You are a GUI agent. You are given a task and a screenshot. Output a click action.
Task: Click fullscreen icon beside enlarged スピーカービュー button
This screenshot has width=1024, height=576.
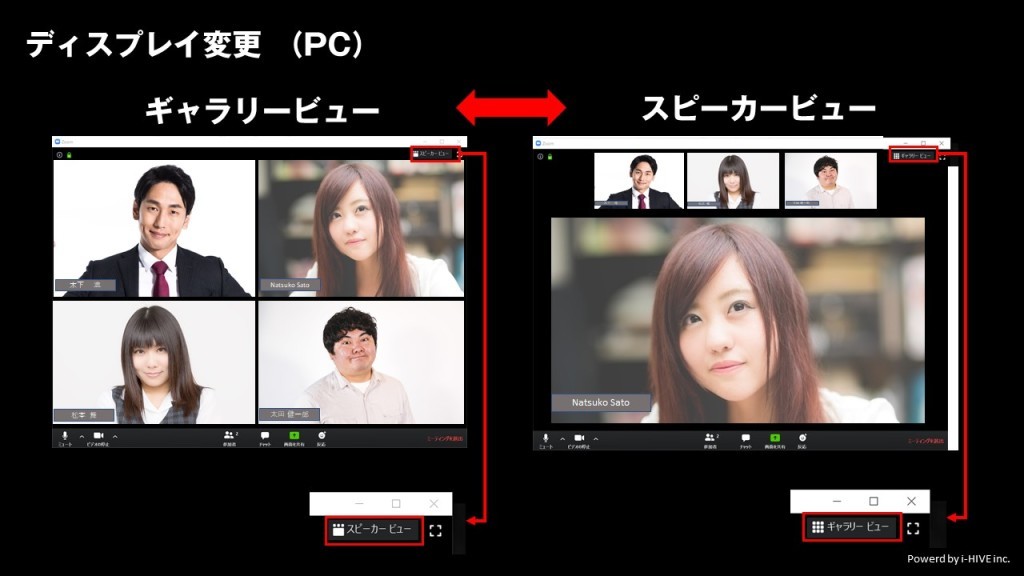(x=435, y=531)
